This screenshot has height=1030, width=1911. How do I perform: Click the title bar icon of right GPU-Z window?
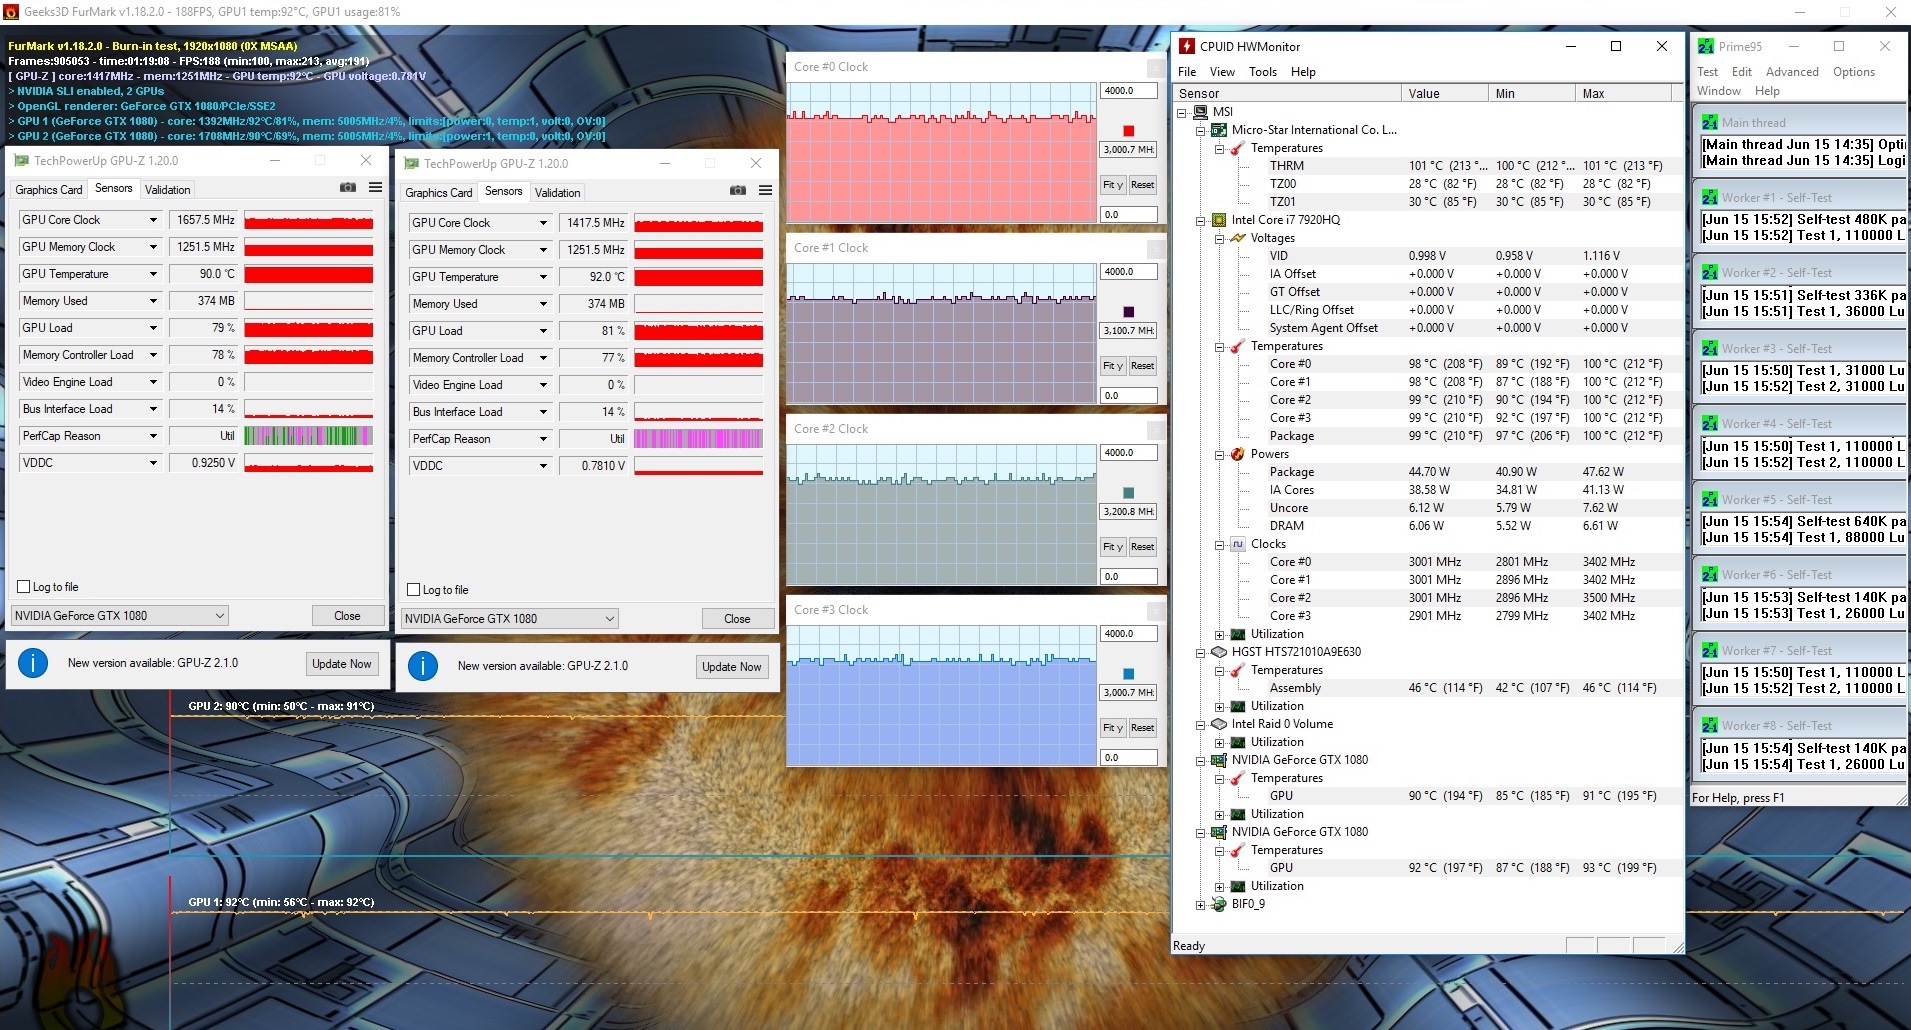[x=411, y=163]
